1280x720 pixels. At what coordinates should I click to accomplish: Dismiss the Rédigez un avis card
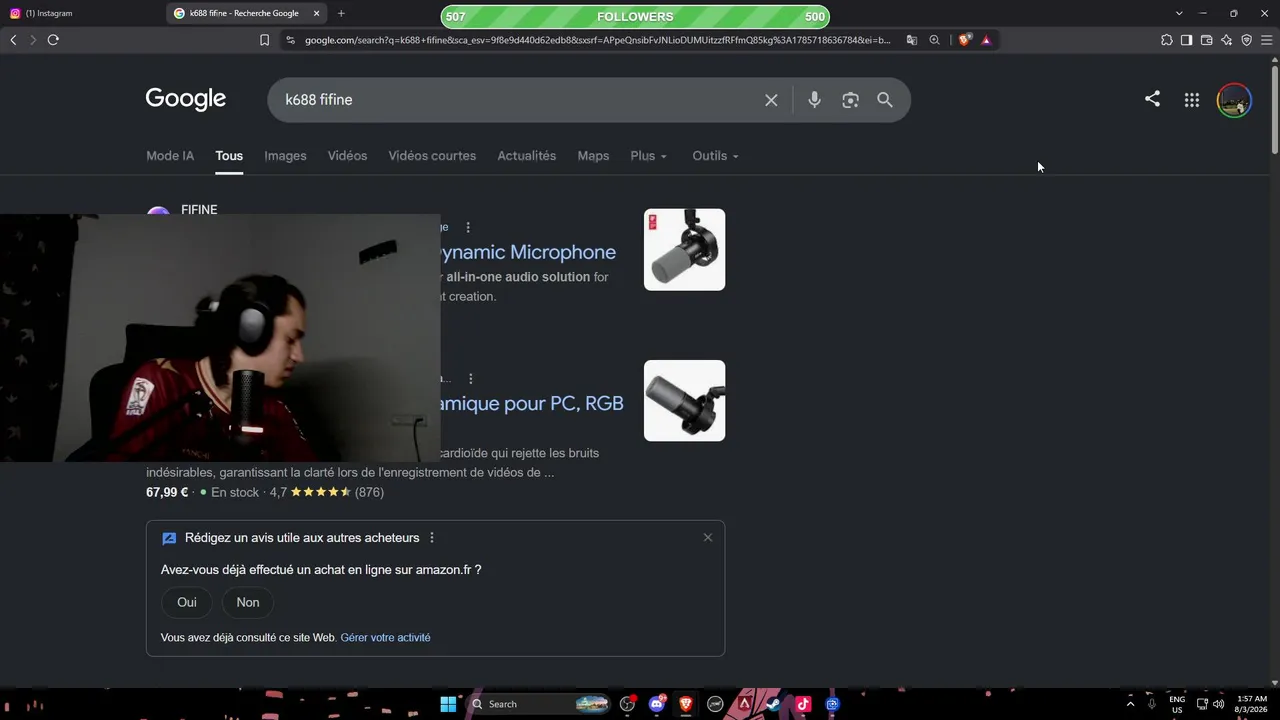[708, 537]
